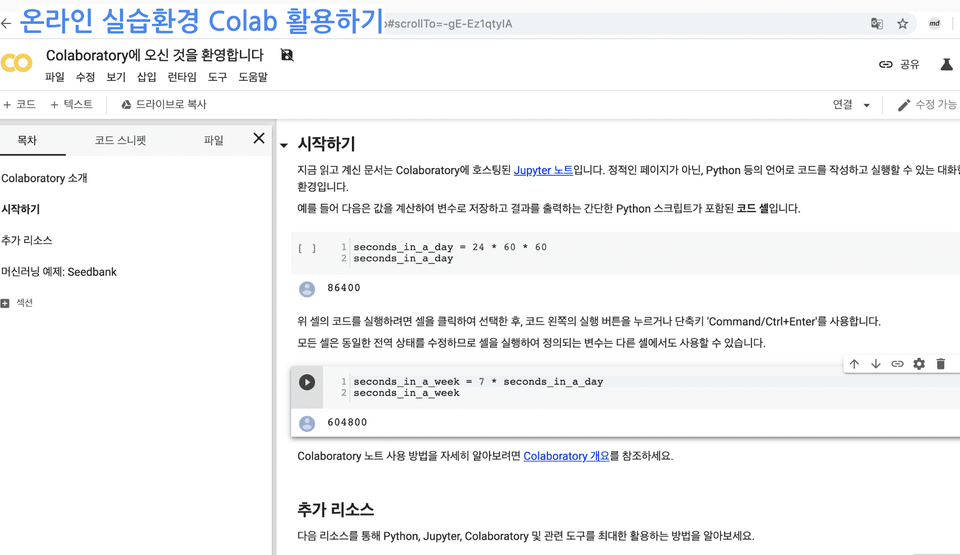960x555 pixels.
Task: Click the output avatar beside 86400
Action: (x=307, y=289)
